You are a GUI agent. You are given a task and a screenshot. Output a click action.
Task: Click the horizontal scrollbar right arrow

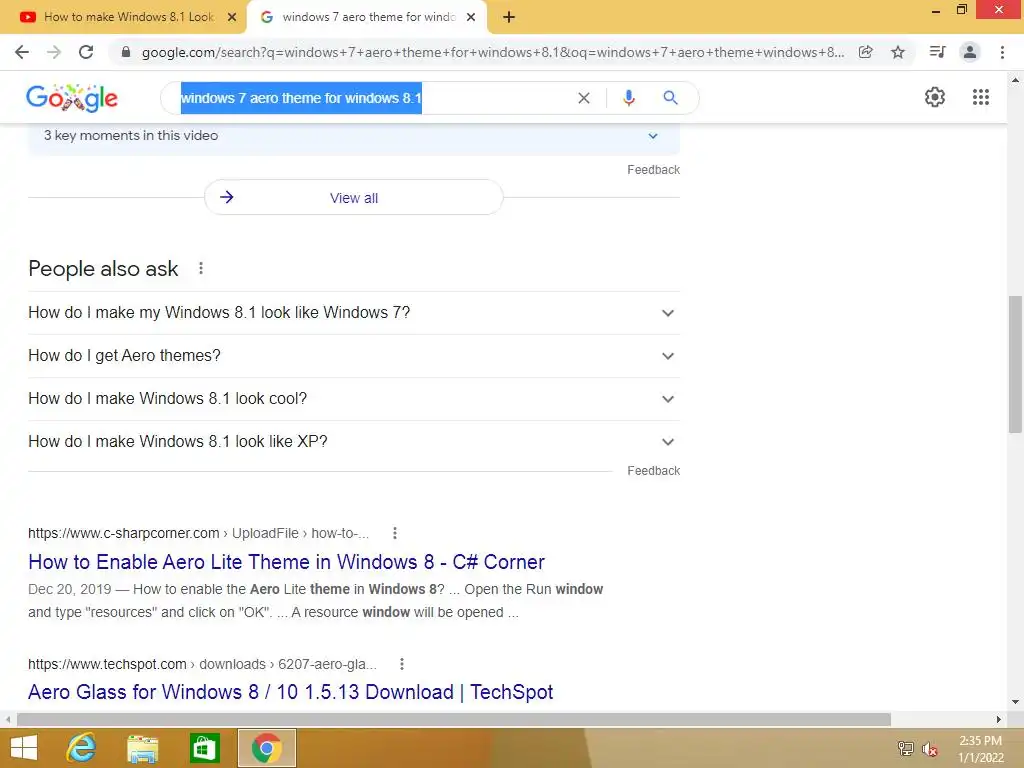(999, 720)
